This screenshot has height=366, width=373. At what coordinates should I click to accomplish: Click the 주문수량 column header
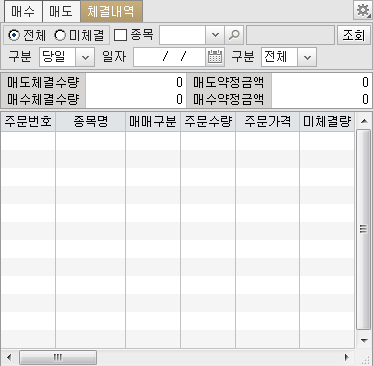click(208, 122)
